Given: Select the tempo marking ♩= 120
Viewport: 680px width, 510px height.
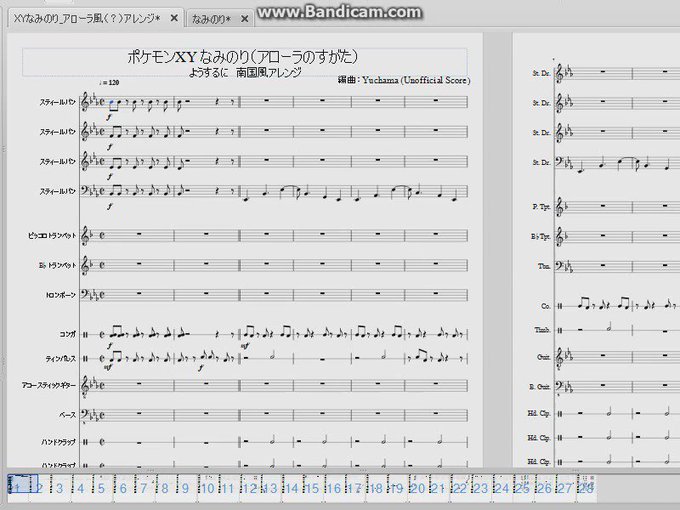Looking at the screenshot, I should 109,82.
